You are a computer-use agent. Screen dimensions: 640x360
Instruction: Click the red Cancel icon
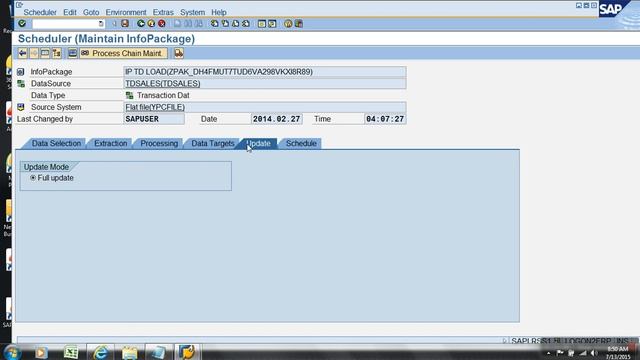[x=162, y=24]
